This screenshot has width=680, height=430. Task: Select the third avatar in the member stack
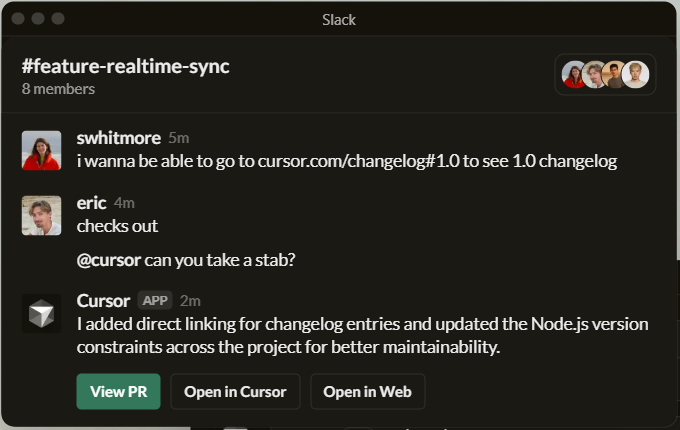614,75
